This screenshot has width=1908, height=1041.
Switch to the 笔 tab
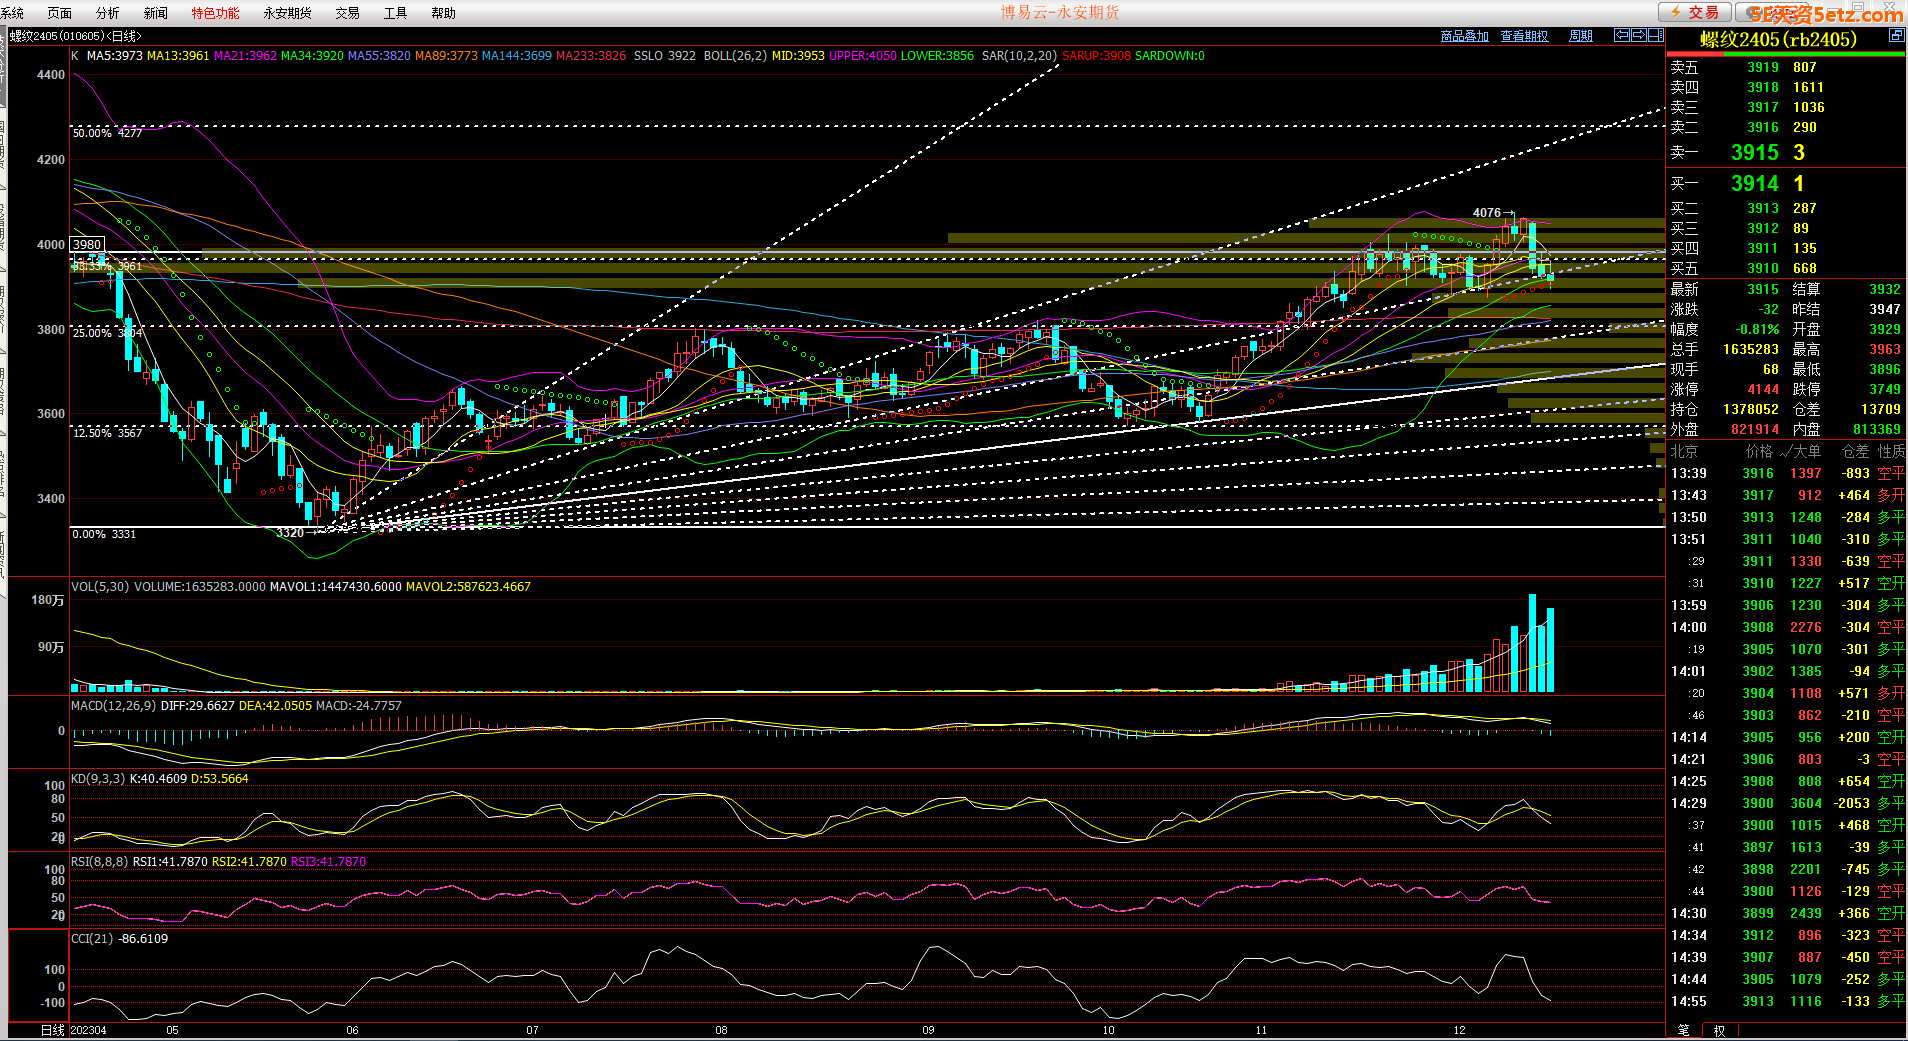point(1683,1031)
